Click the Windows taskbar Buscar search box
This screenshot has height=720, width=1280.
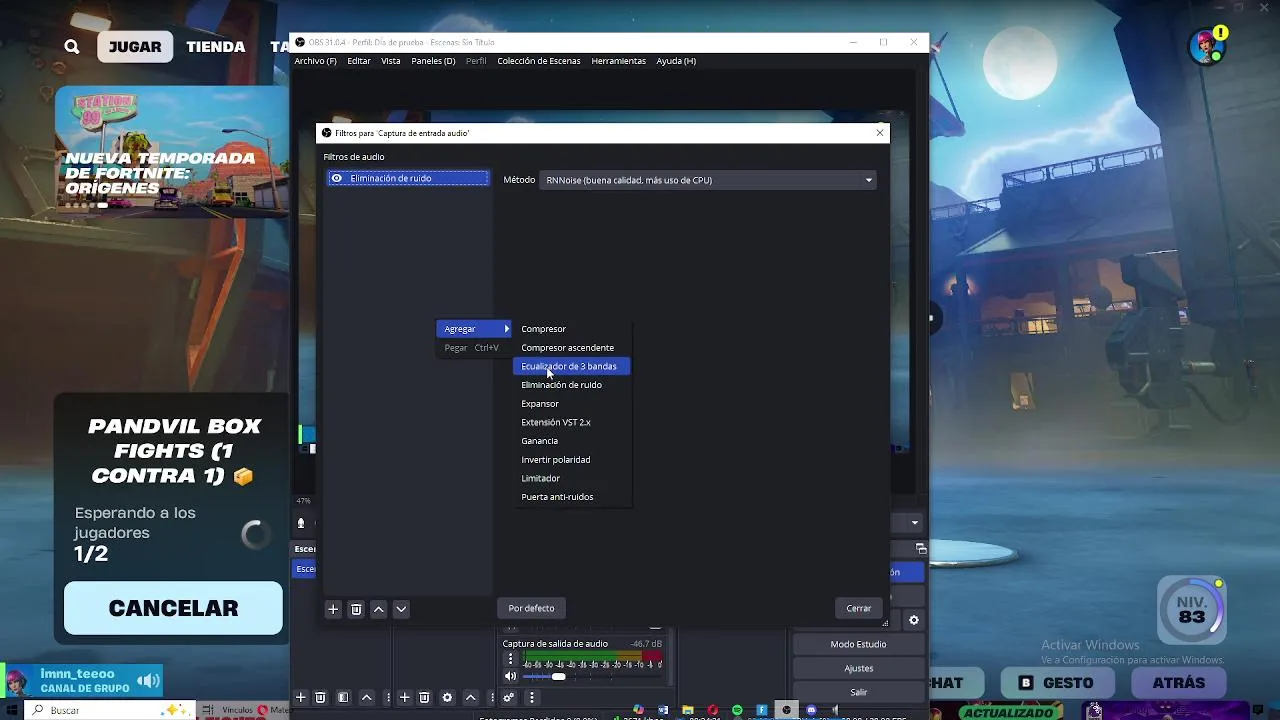tap(108, 710)
